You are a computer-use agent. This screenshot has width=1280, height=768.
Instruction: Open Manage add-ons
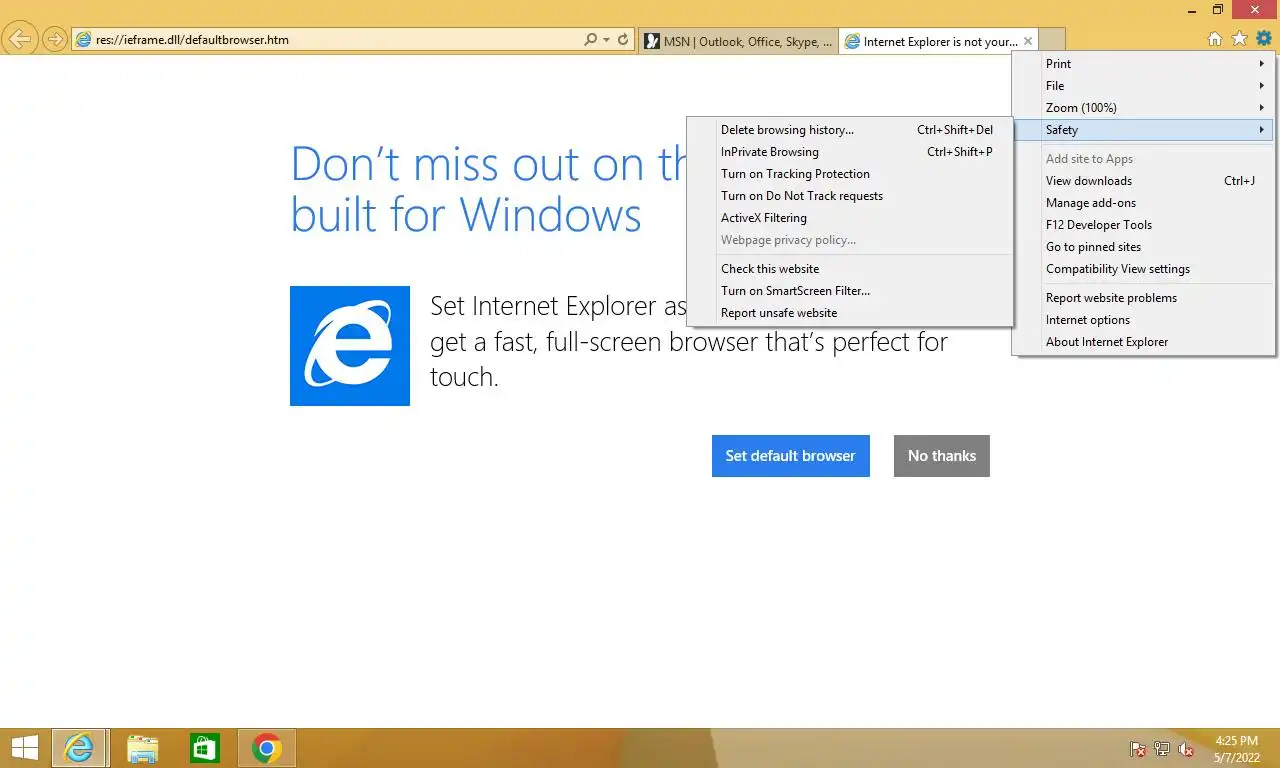(1144, 202)
